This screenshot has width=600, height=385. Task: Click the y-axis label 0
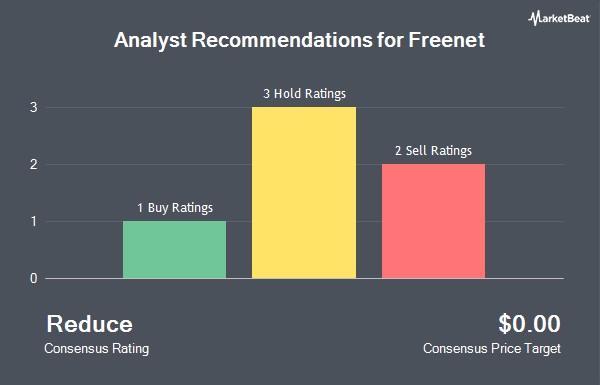pyautogui.click(x=34, y=279)
